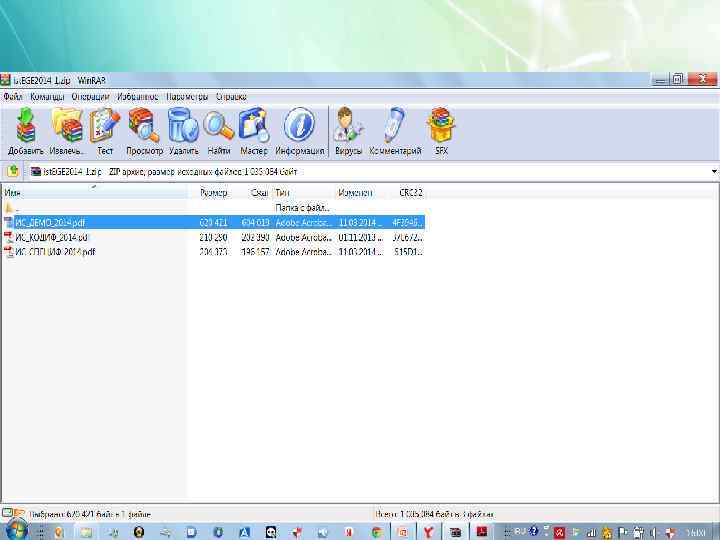Go up one level with folder-arrow icon

13,172
